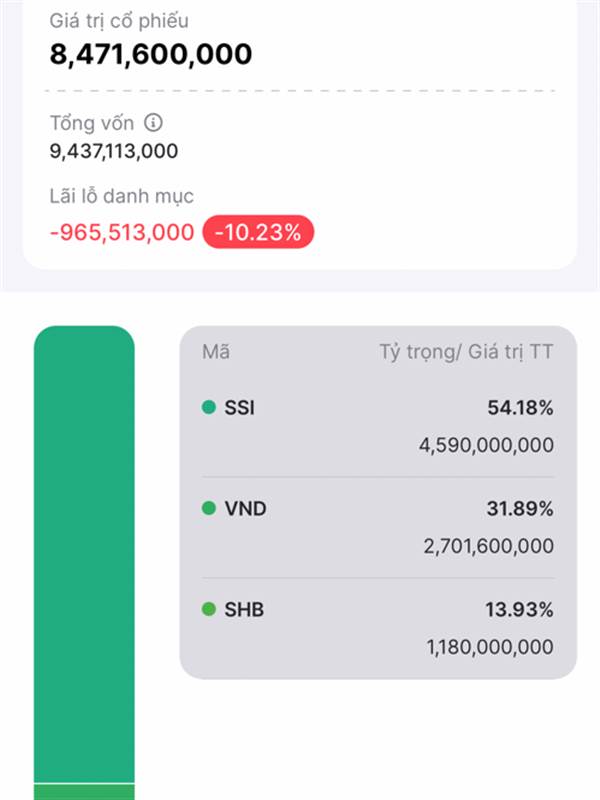Tap the lower segment of allocation bar
Screen dimensions: 600x800
84,792
